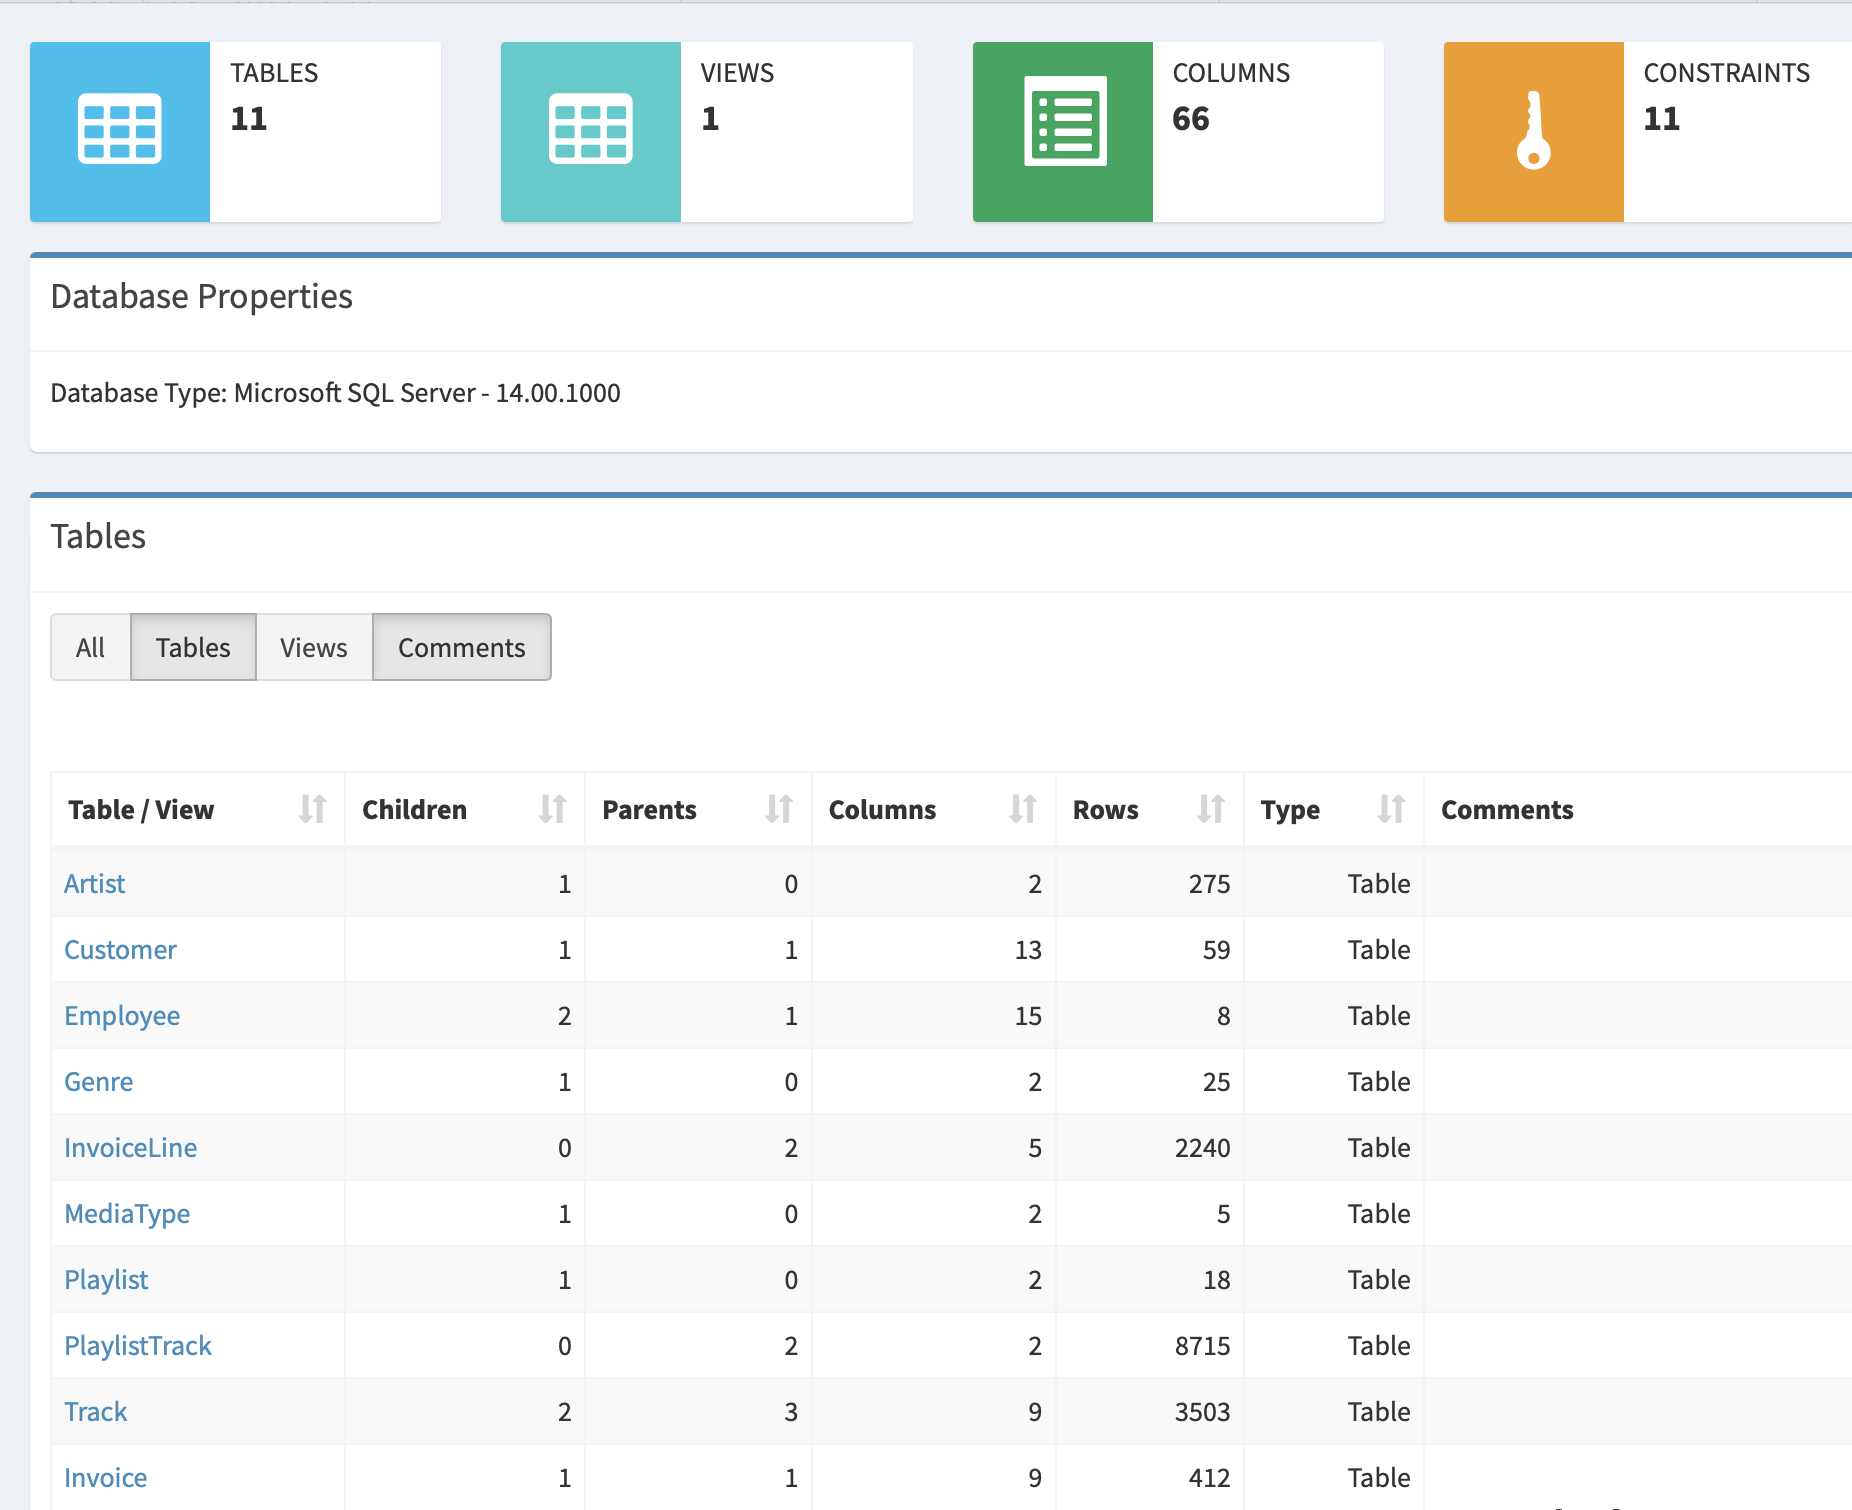Sort by Rows column arrows
Image resolution: width=1852 pixels, height=1510 pixels.
coord(1211,809)
